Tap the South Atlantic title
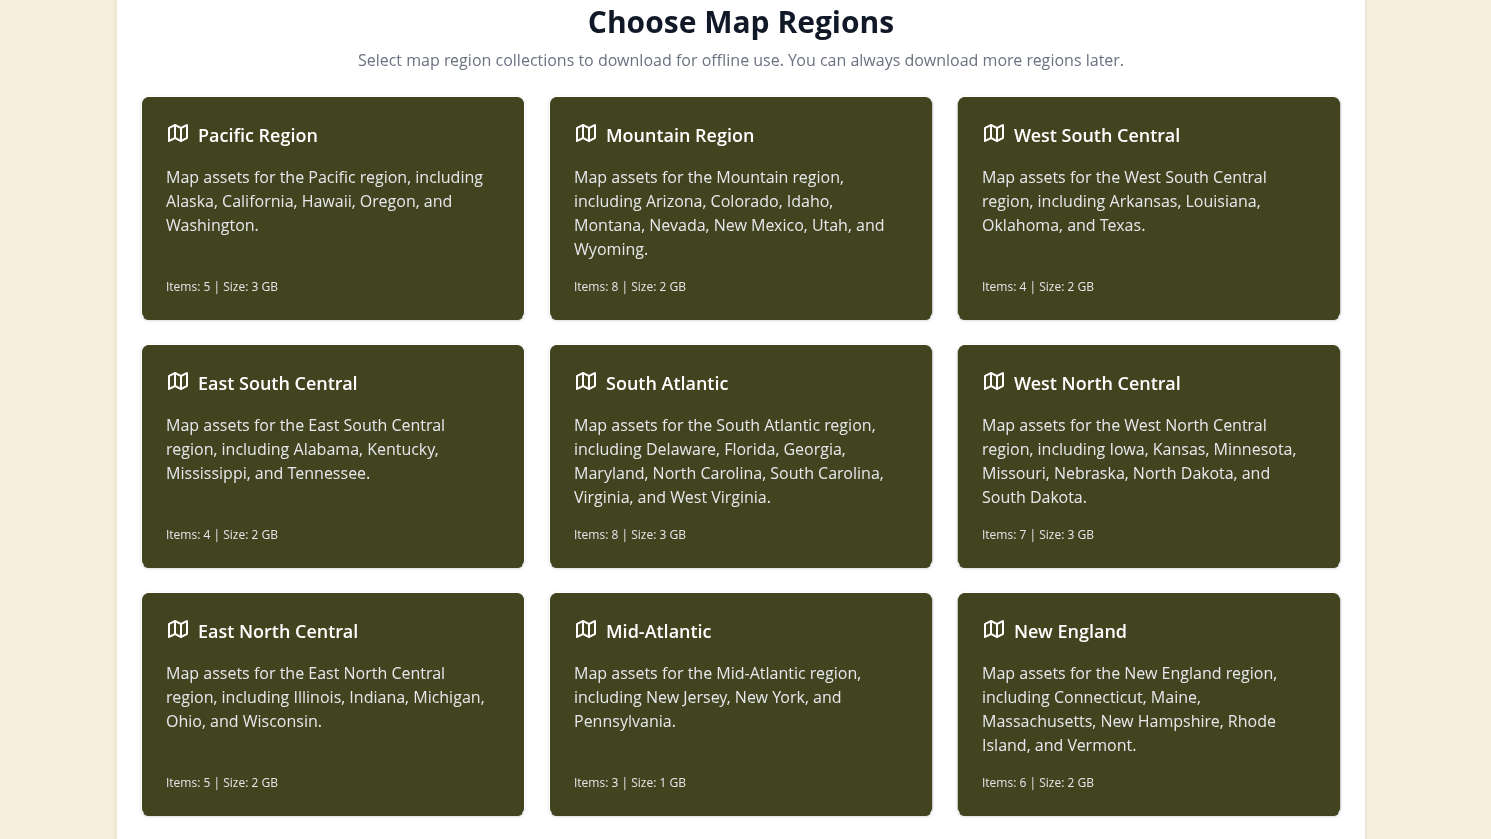1491x839 pixels. click(x=666, y=384)
